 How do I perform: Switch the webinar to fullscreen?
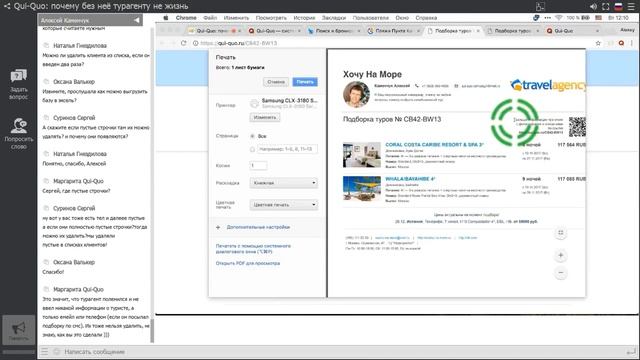(606, 7)
